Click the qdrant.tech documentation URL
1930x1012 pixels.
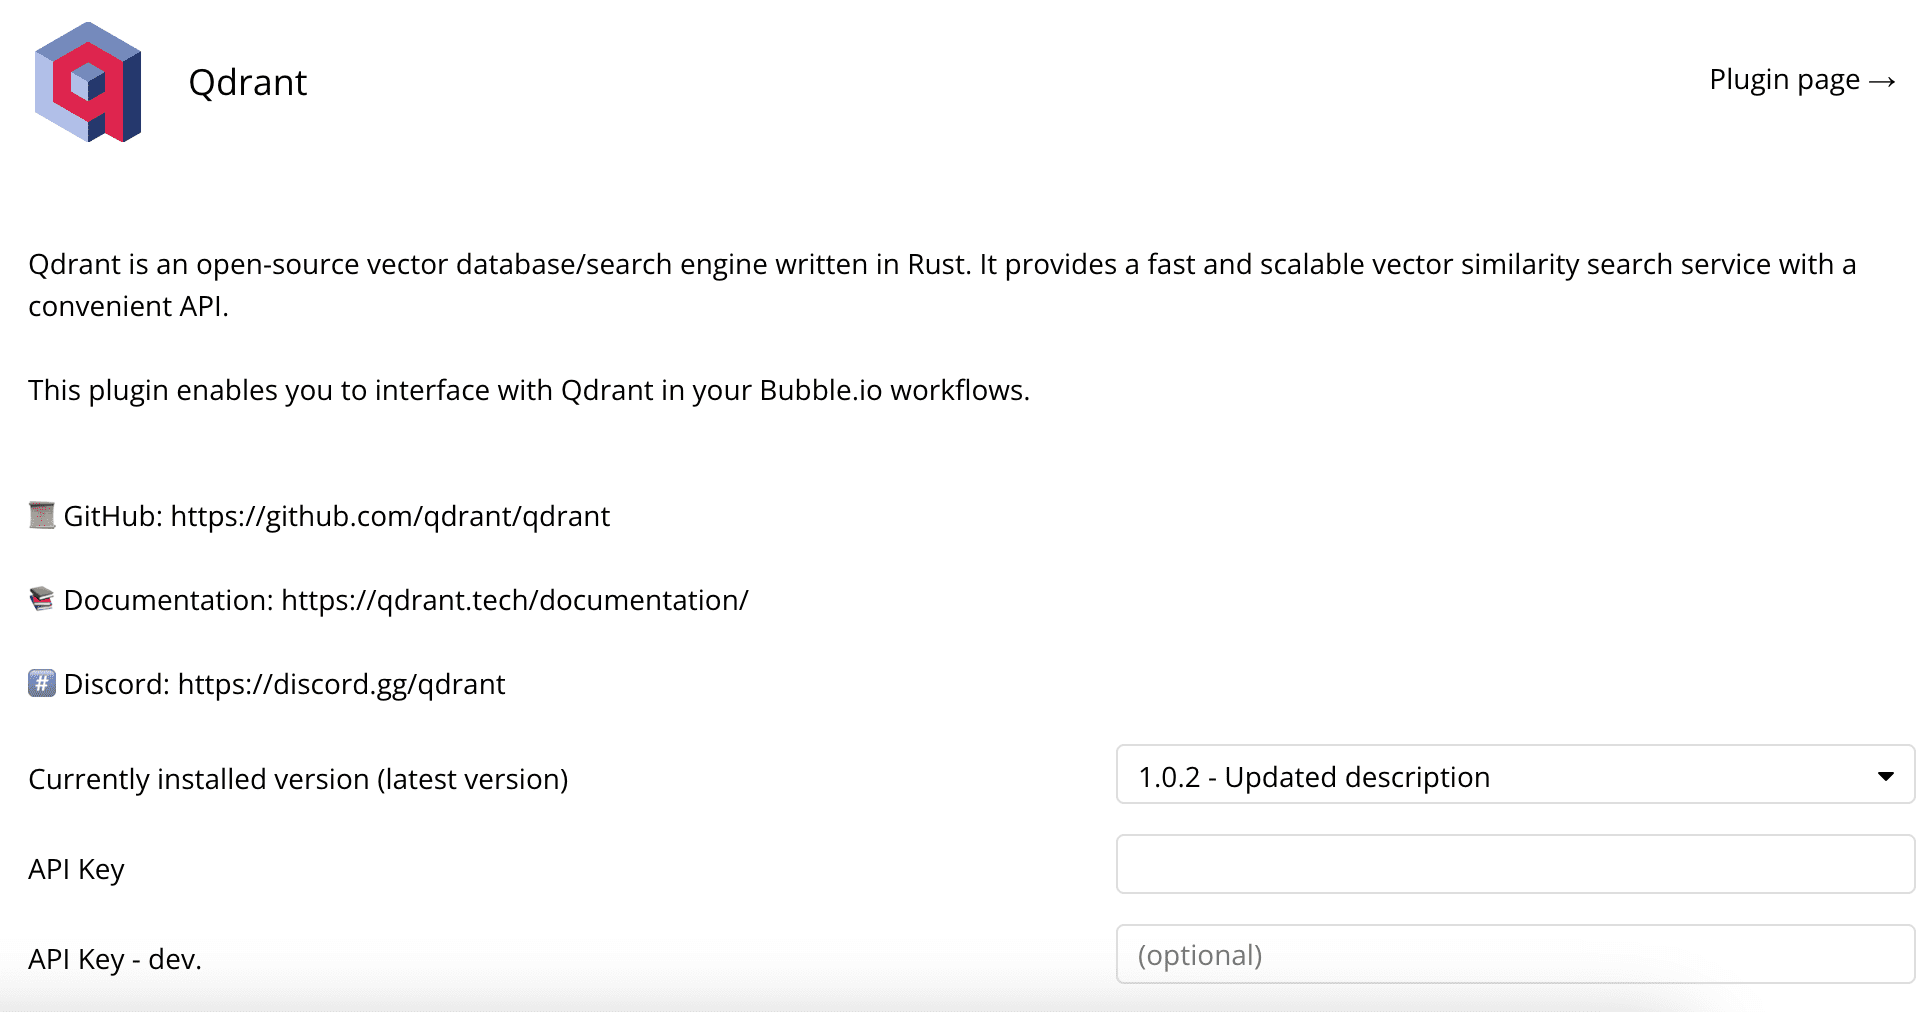click(515, 600)
